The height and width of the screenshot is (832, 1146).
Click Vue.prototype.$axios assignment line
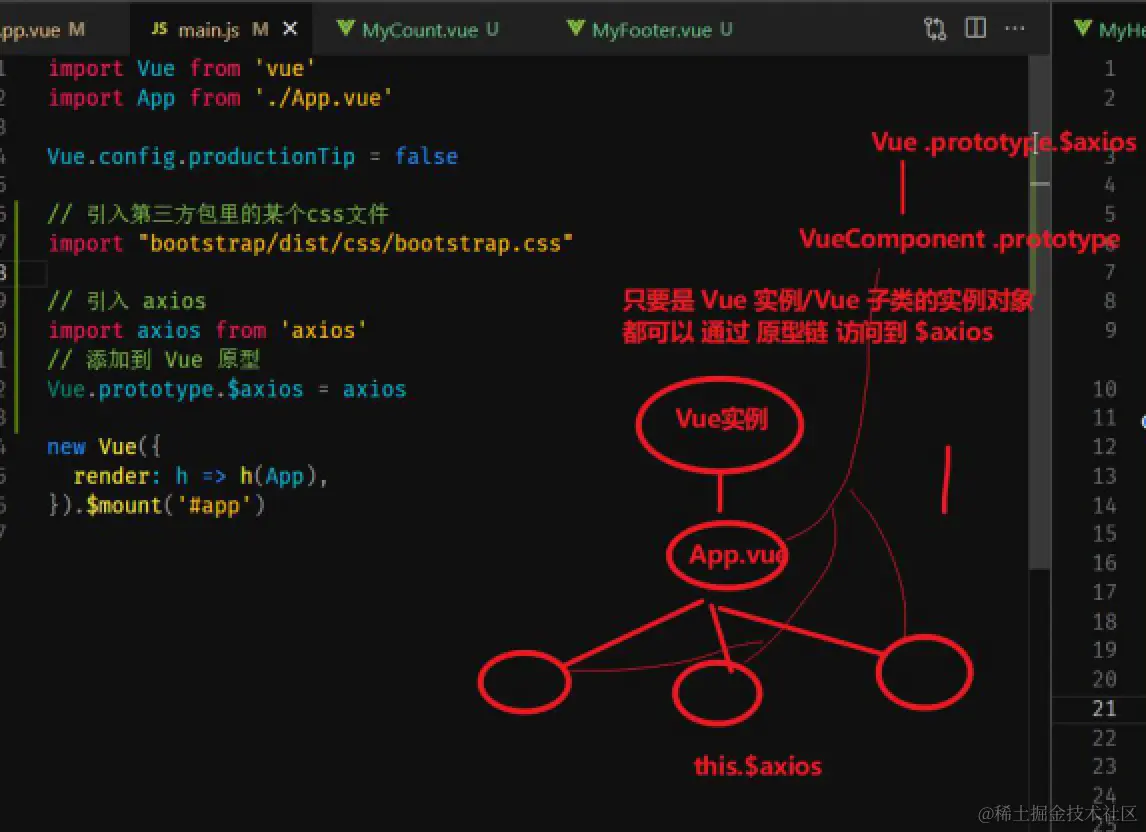point(227,389)
